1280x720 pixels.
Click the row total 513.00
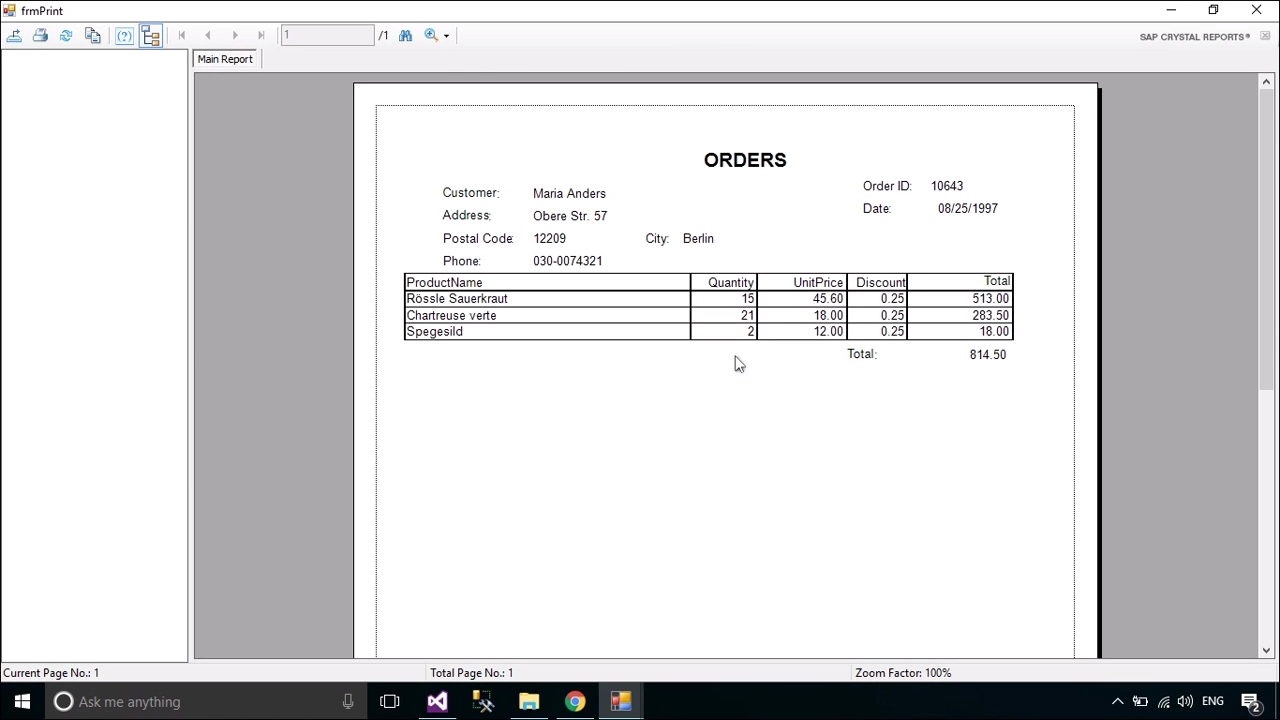(x=990, y=299)
